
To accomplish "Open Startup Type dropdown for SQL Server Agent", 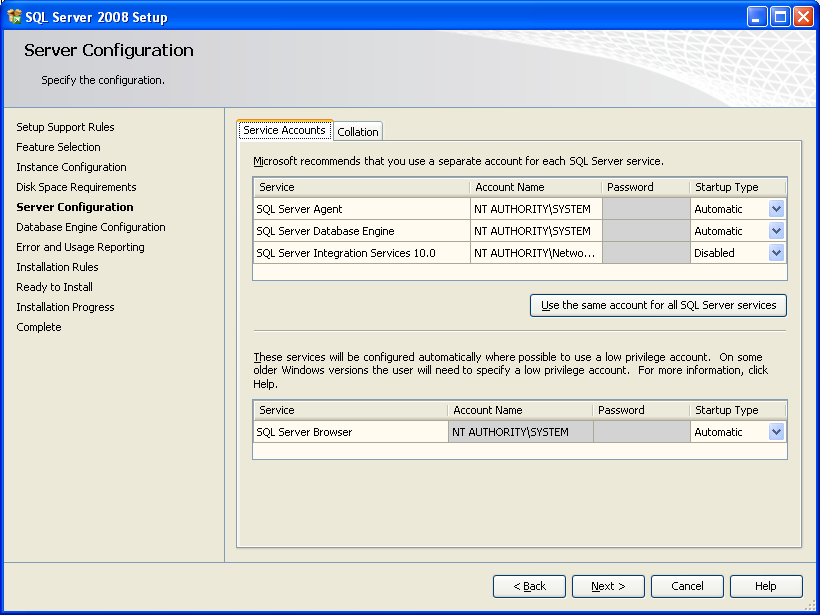I will click(776, 209).
